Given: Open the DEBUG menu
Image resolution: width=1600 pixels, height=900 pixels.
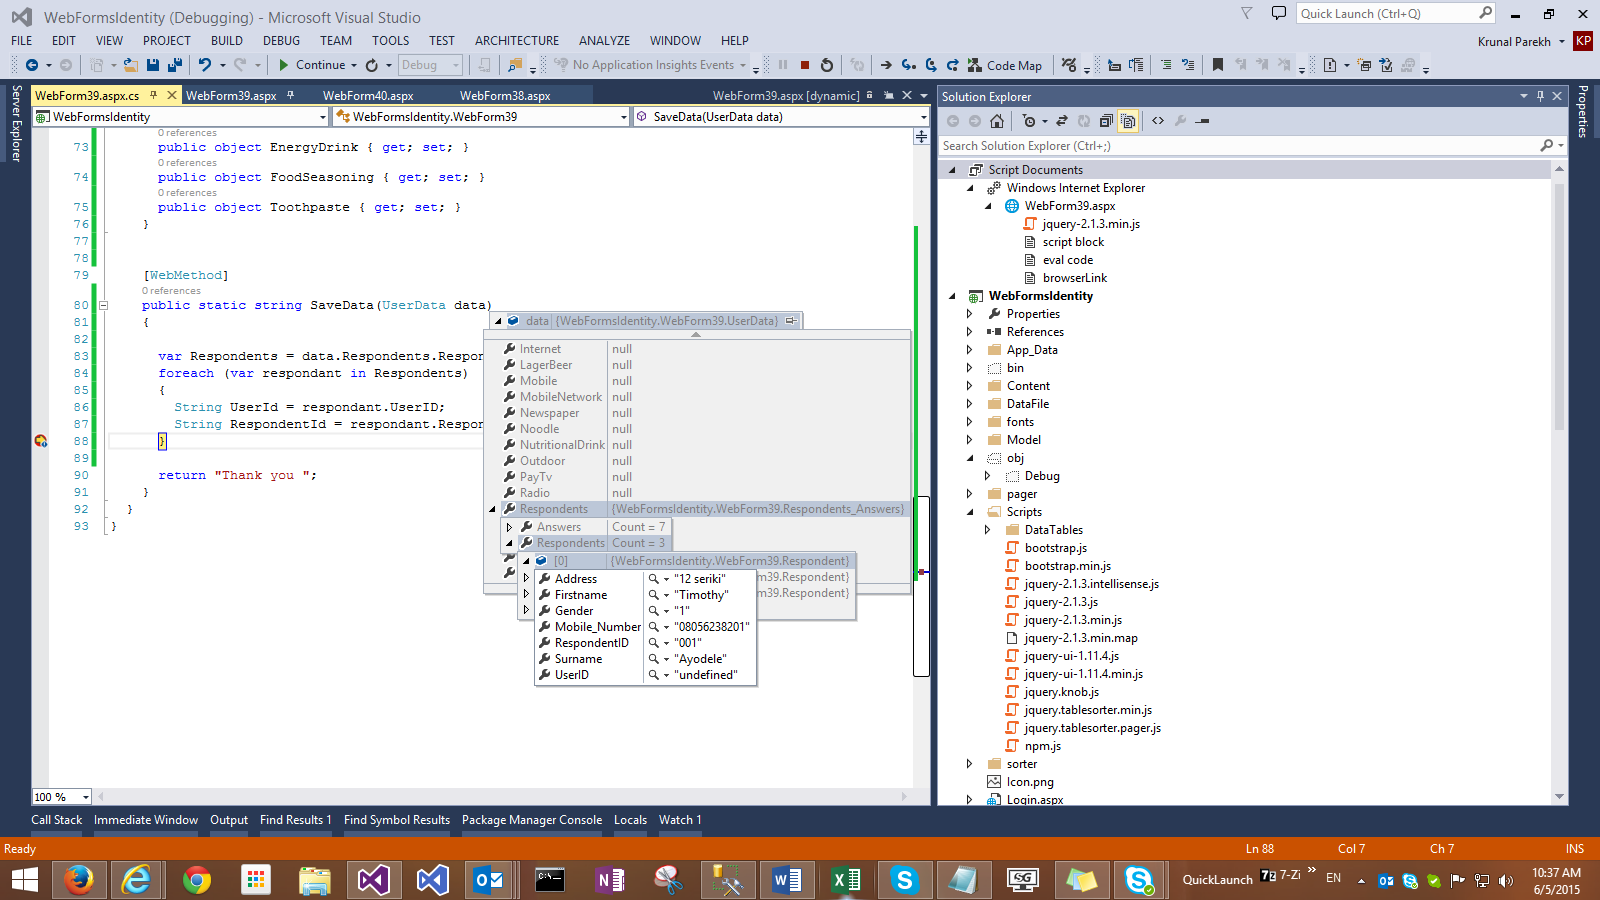Looking at the screenshot, I should [281, 41].
